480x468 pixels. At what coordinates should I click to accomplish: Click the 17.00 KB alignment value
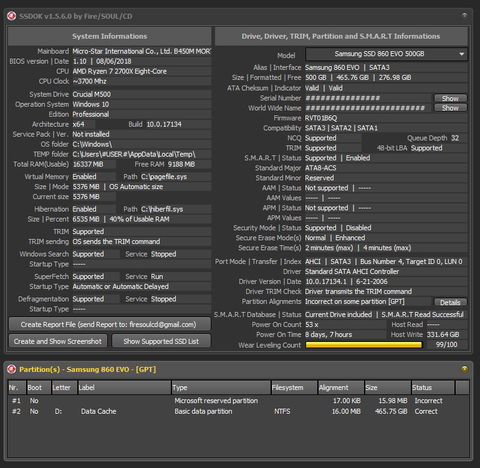pyautogui.click(x=347, y=401)
